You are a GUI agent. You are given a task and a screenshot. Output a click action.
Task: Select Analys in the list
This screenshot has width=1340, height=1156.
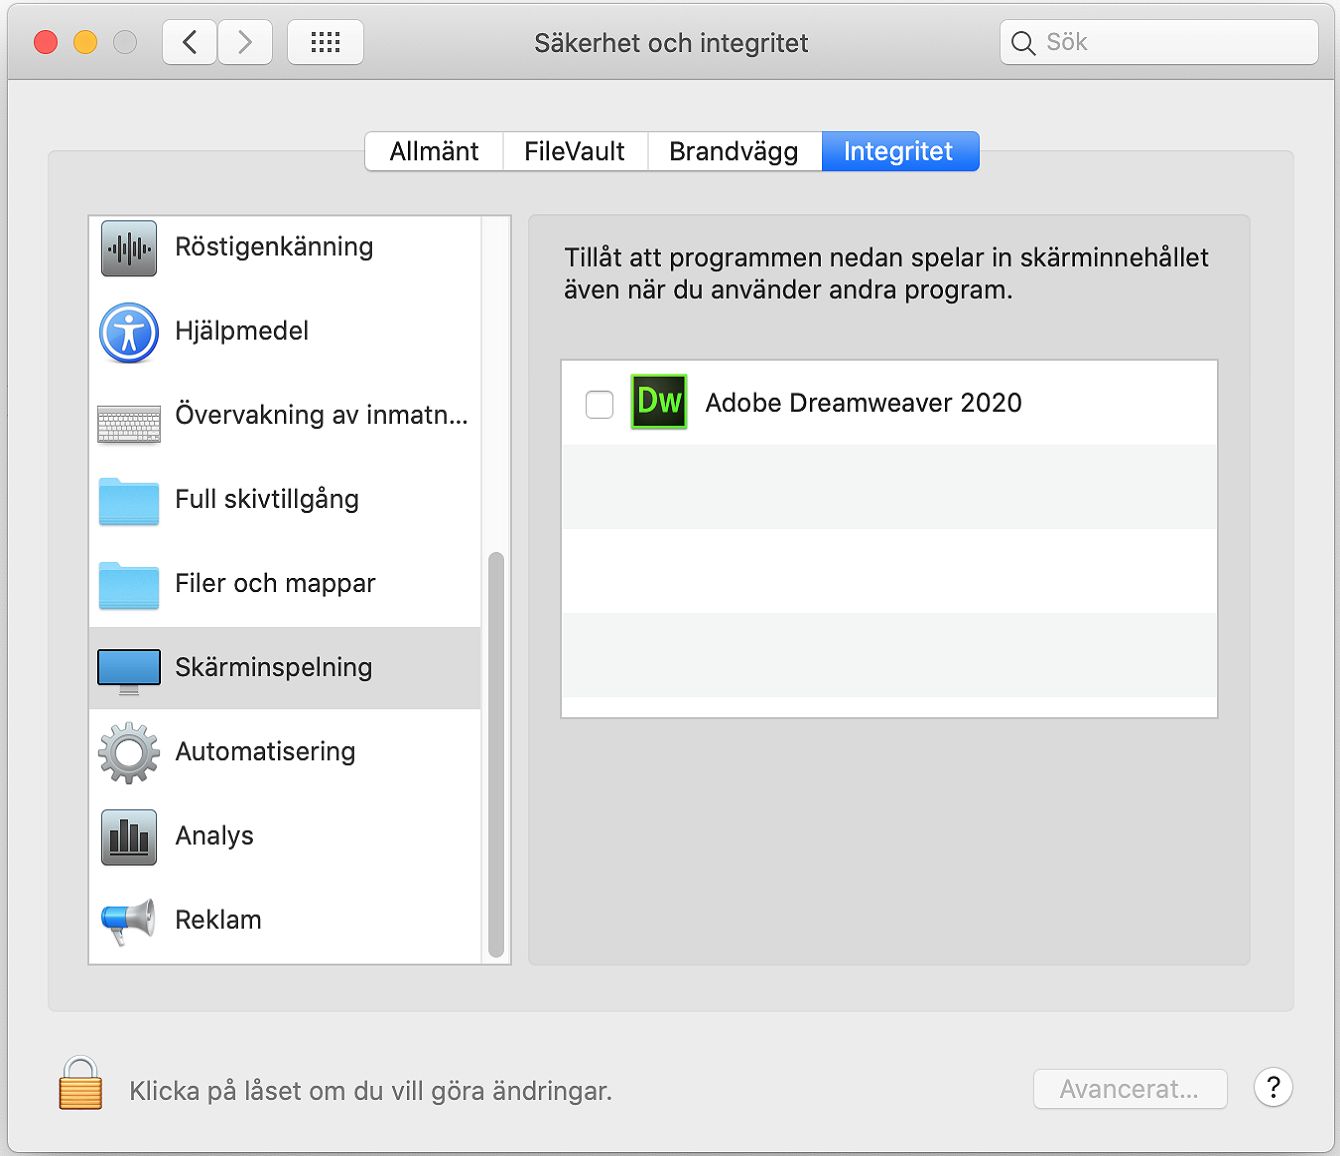(285, 836)
